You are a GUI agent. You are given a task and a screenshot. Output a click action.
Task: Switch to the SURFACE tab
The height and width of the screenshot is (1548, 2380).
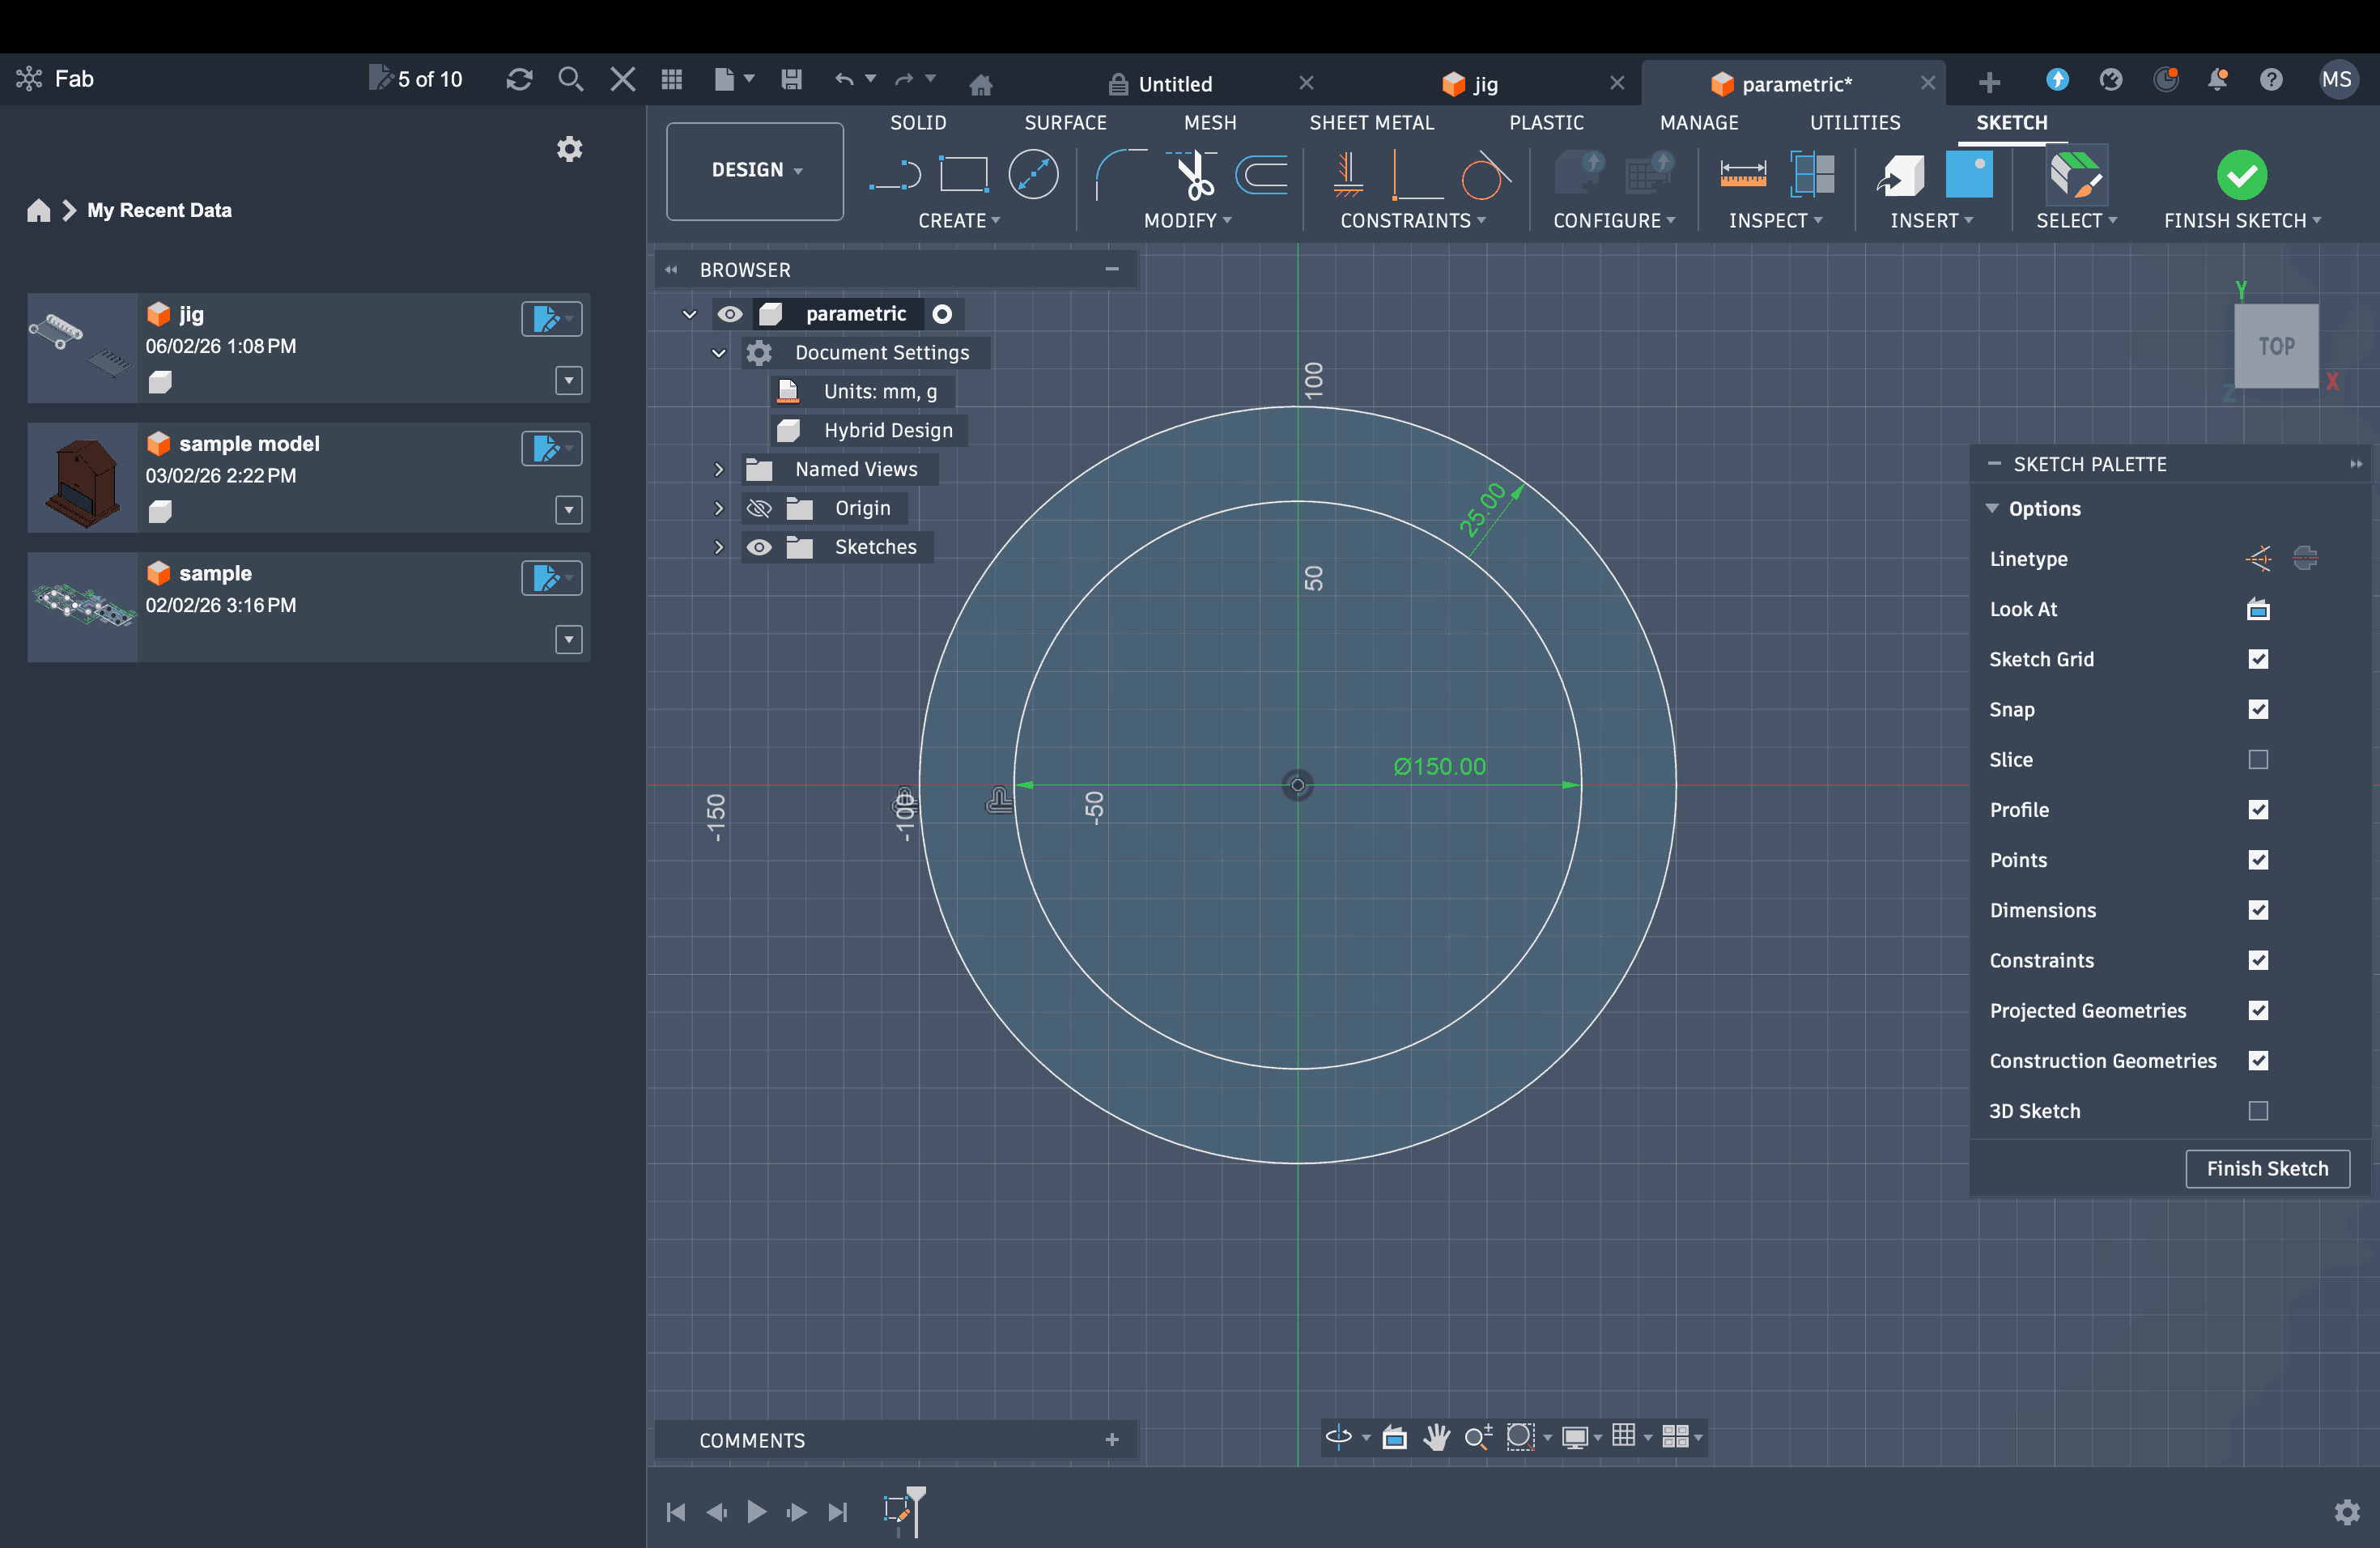point(1065,122)
